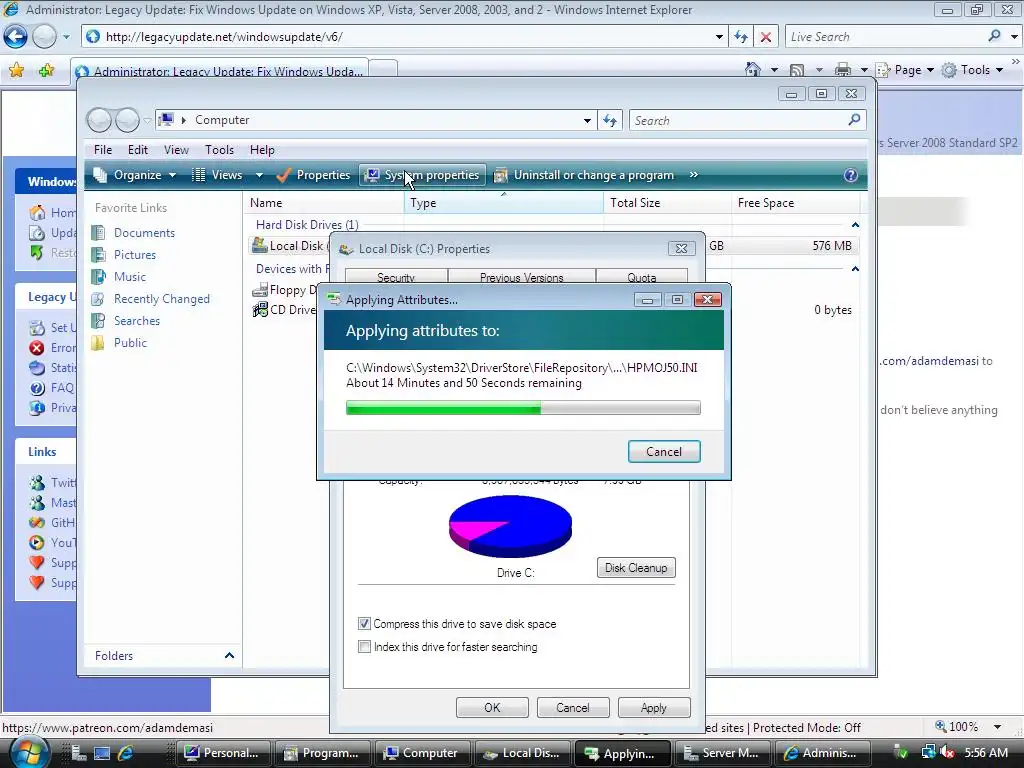Open the Help menu in Computer window
The height and width of the screenshot is (768, 1024).
[262, 150]
